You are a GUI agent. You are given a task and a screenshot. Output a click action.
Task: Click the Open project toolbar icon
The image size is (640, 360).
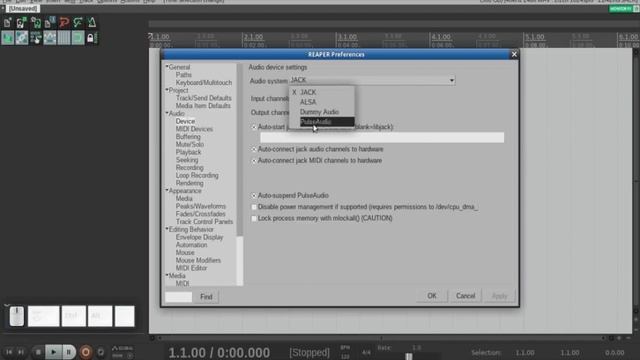click(x=22, y=22)
